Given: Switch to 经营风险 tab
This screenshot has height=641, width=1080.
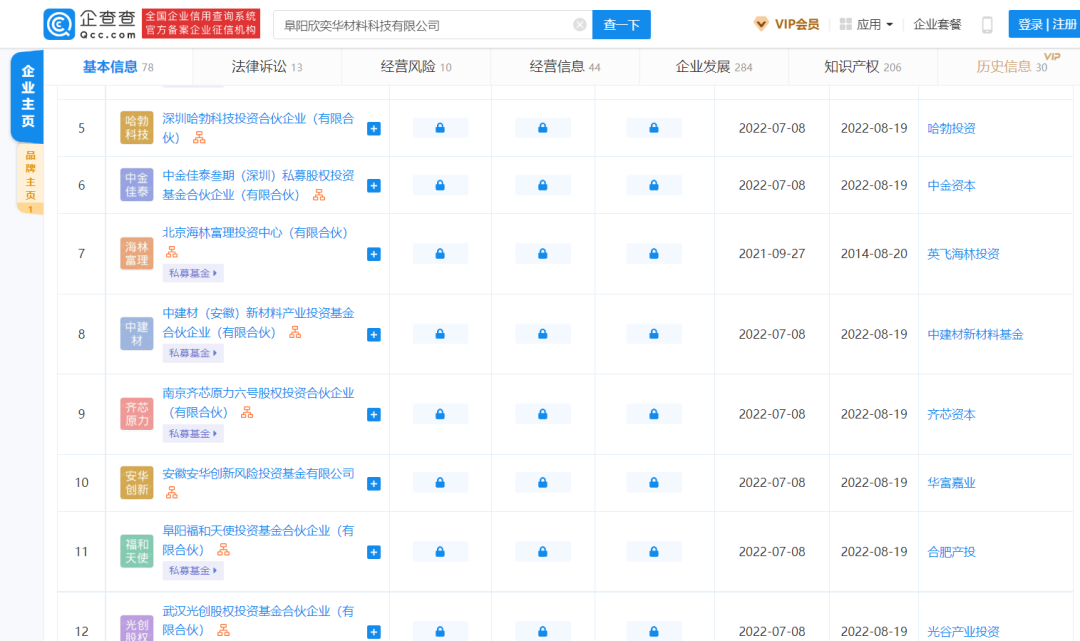Looking at the screenshot, I should 415,67.
